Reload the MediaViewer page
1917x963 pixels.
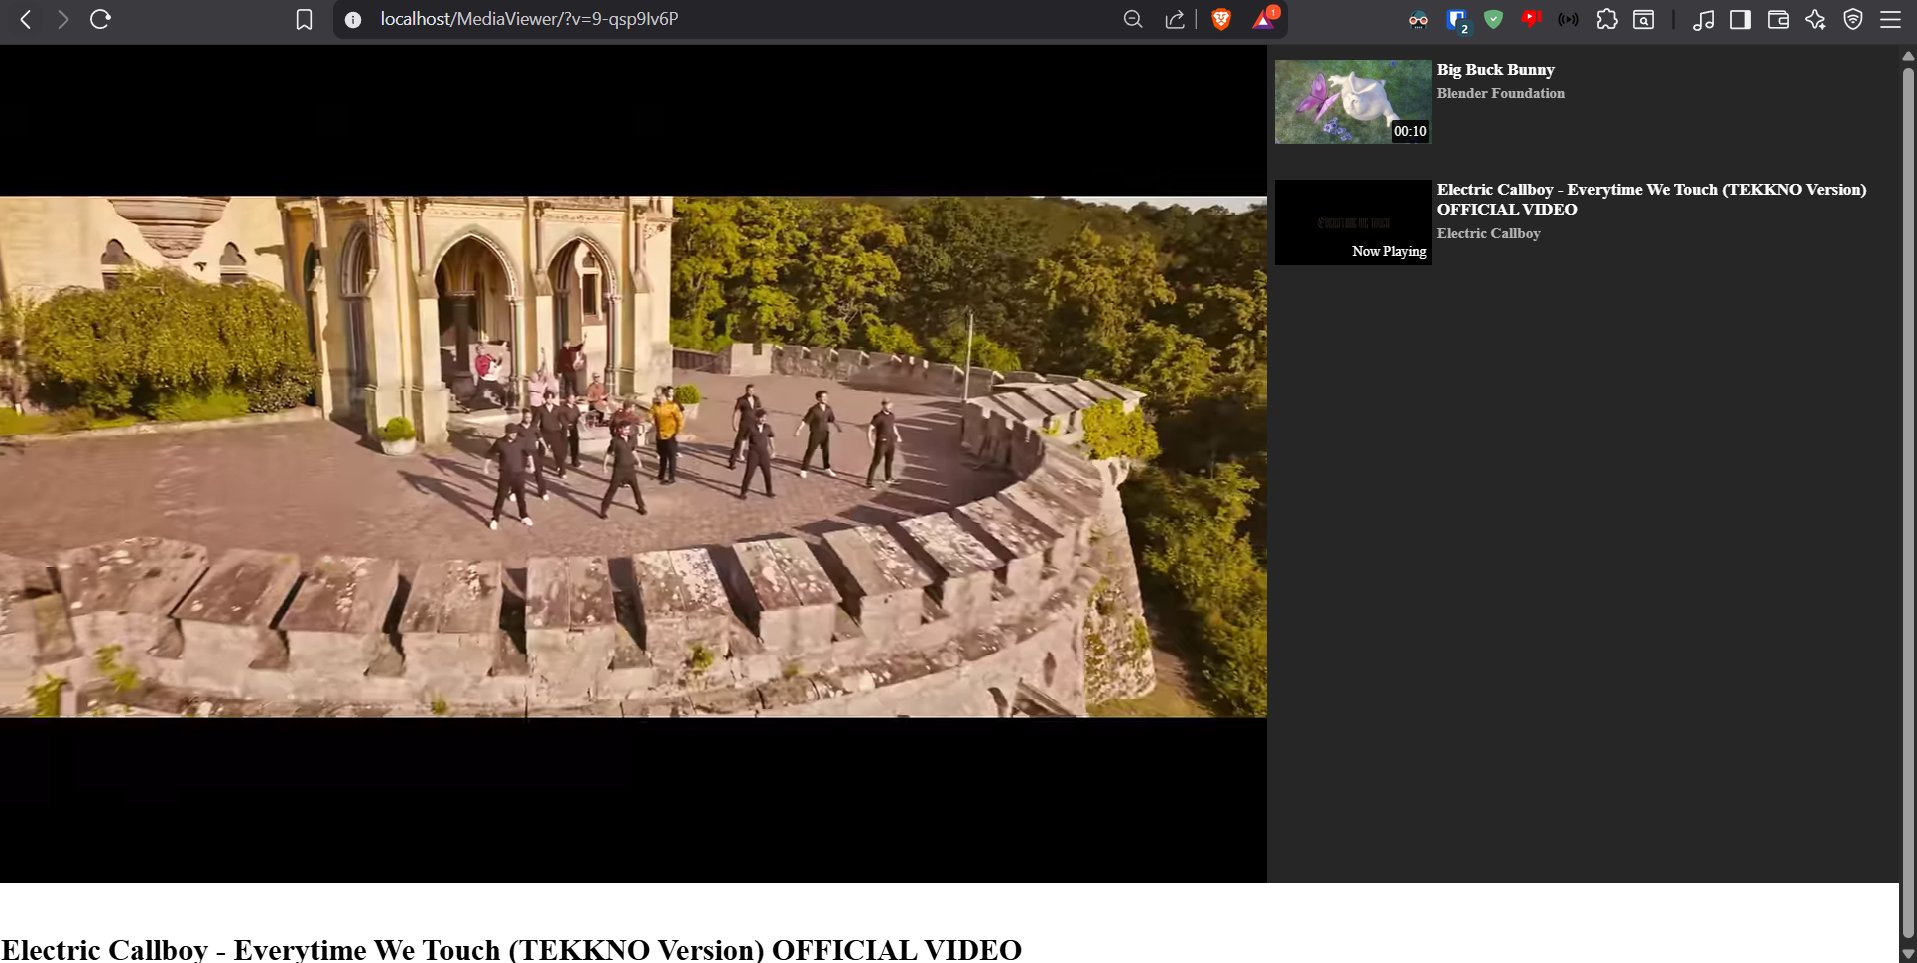point(100,19)
